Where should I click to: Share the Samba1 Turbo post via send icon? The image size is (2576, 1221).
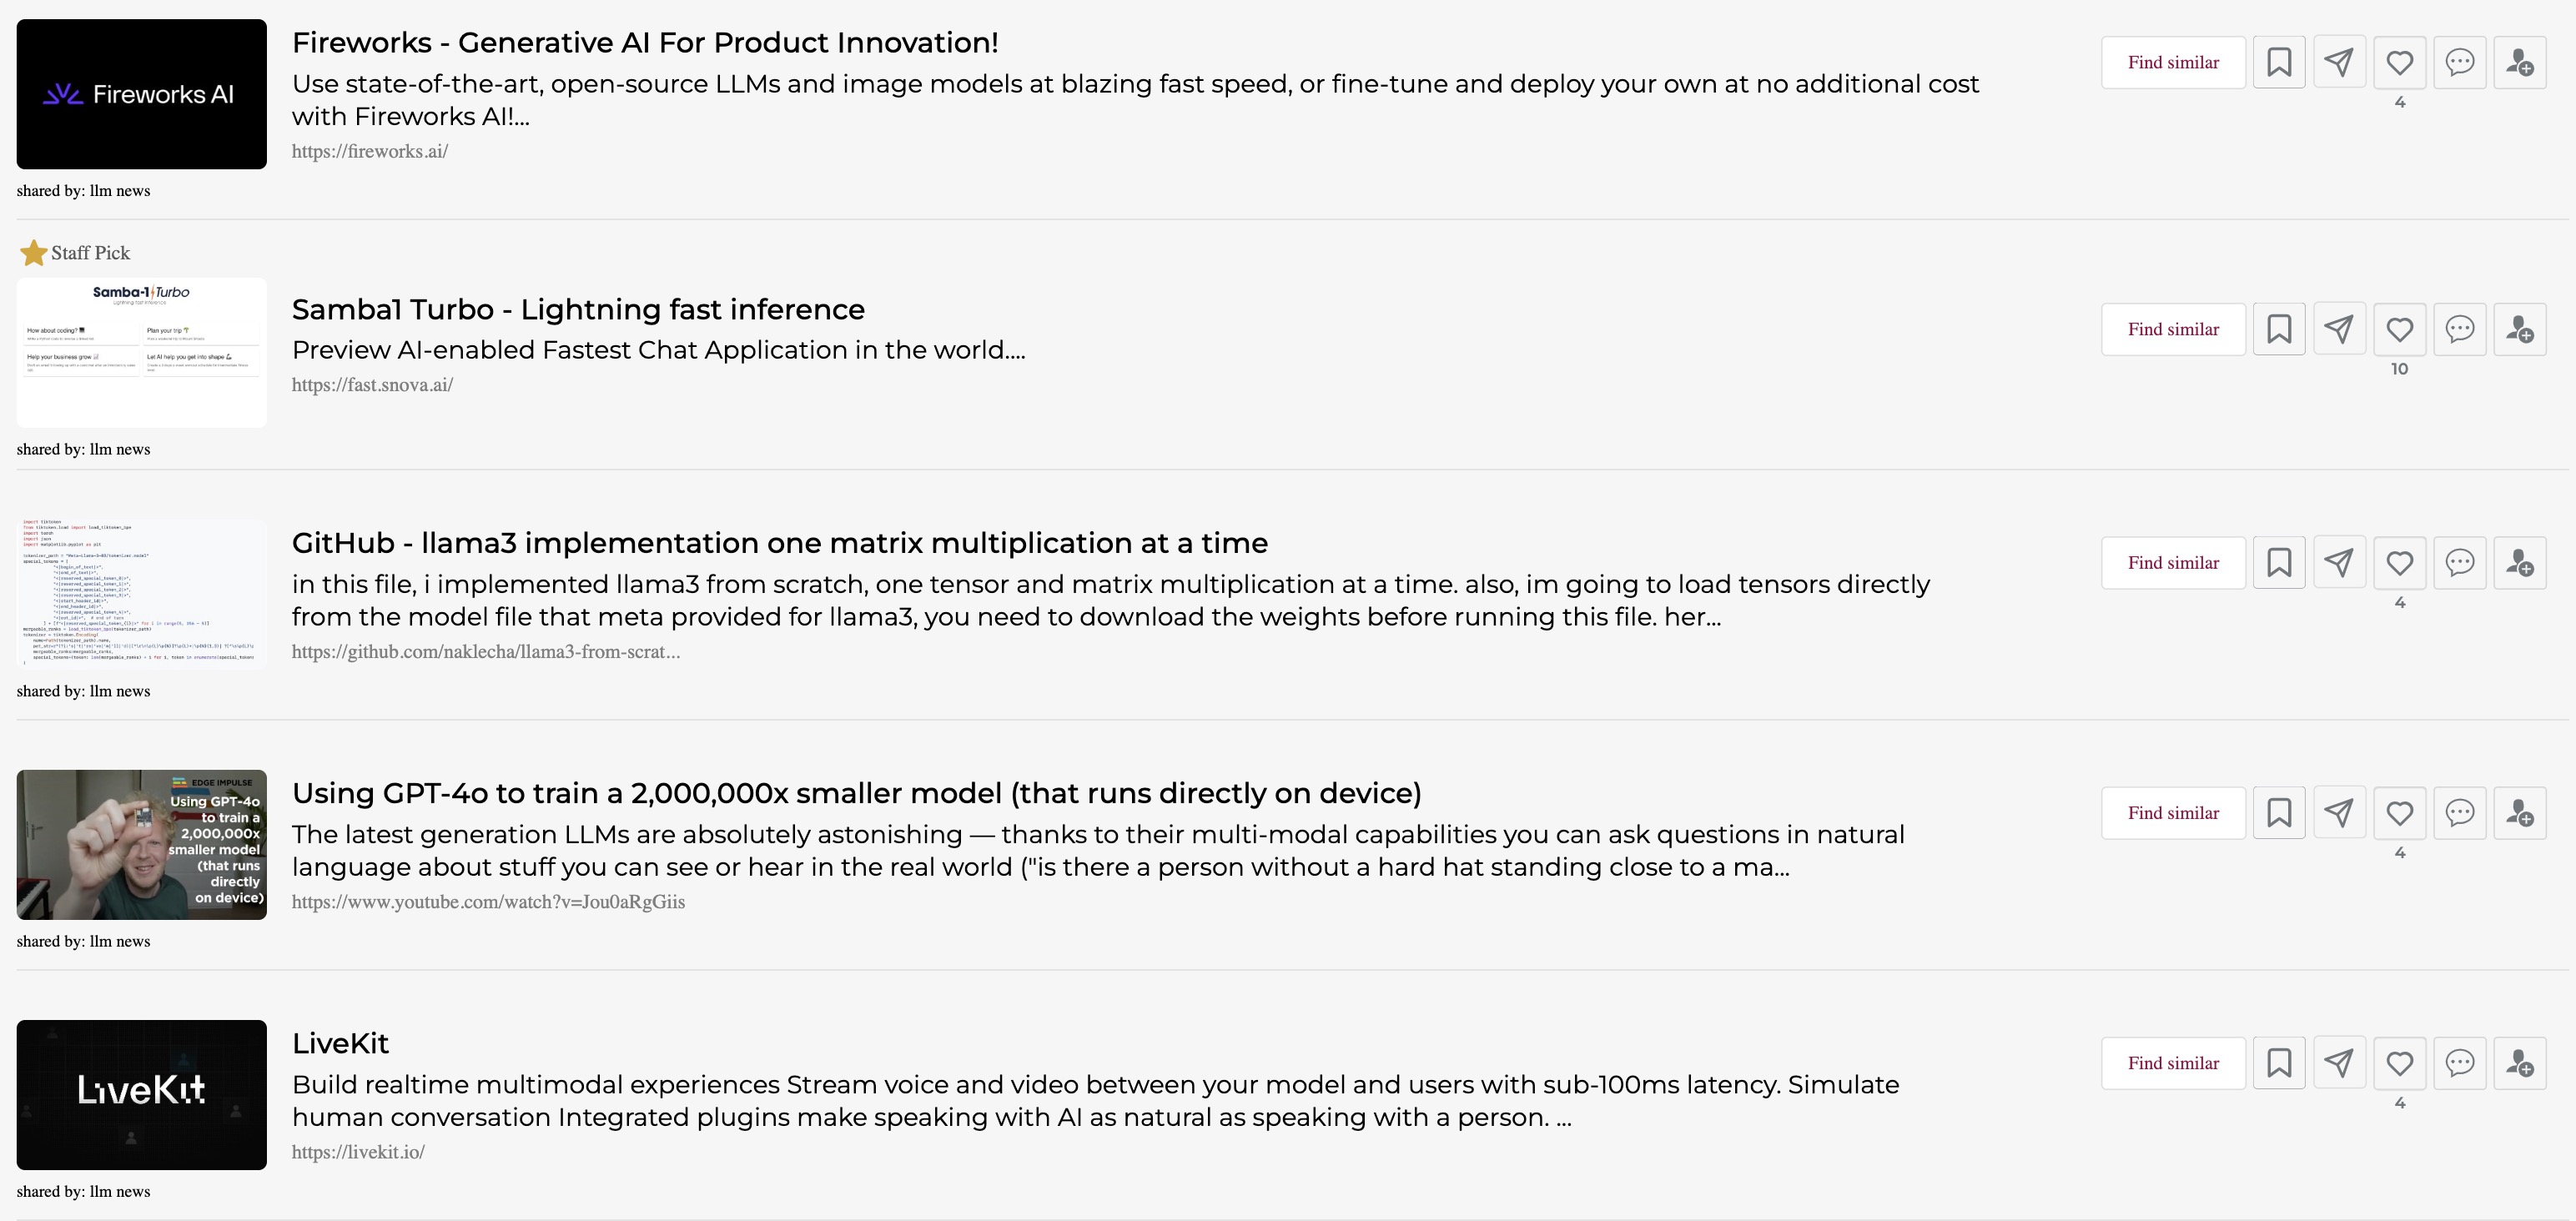point(2339,329)
